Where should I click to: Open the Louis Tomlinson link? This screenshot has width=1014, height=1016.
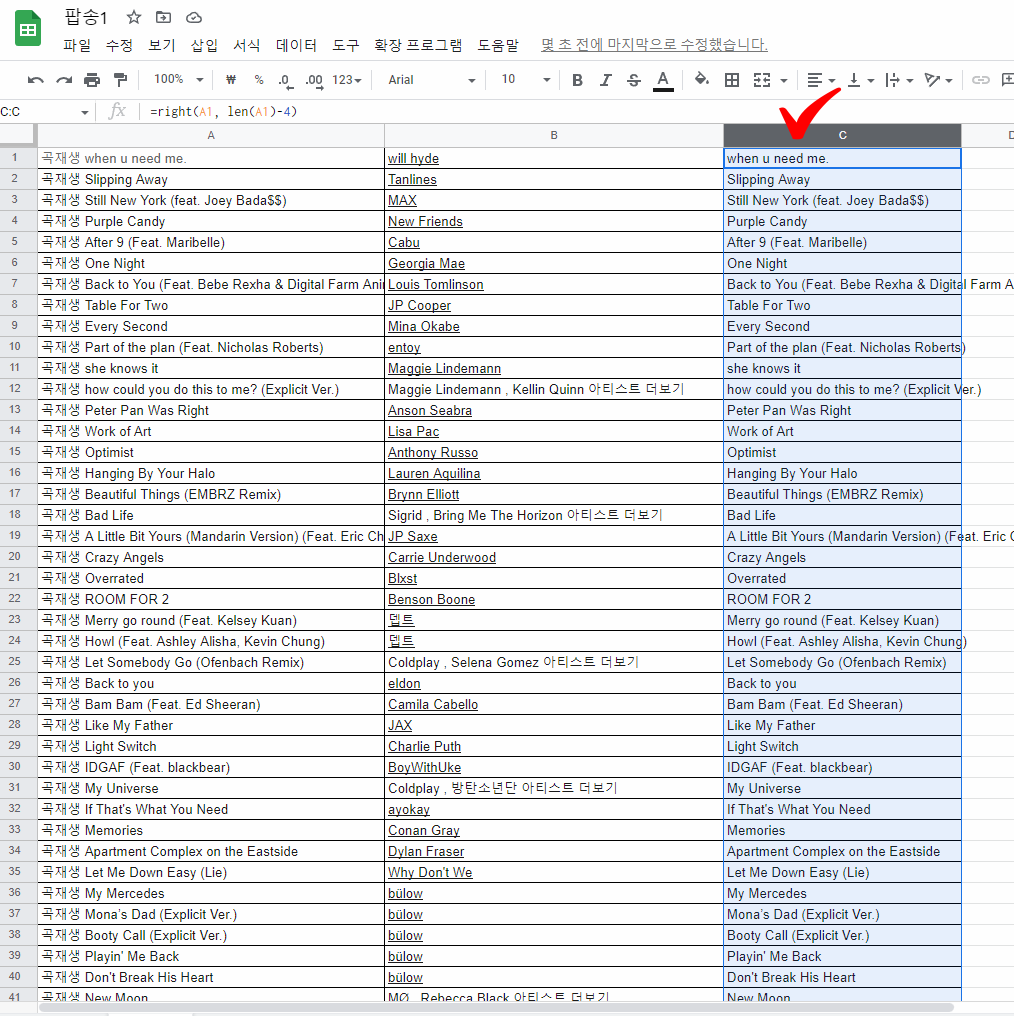[x=435, y=284]
